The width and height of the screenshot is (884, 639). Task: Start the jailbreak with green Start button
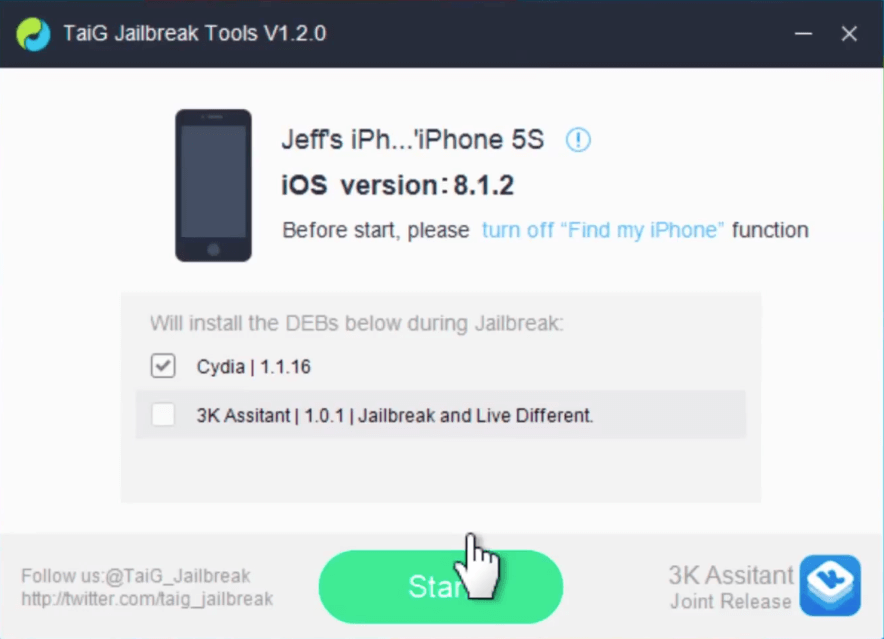tap(441, 587)
